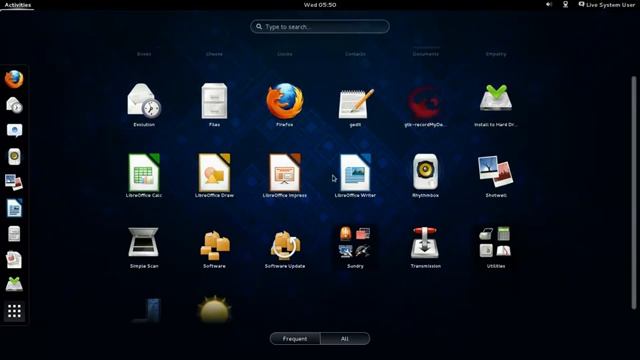Viewport: 640px width, 360px height.
Task: Click the faded Documents label
Action: point(425,54)
